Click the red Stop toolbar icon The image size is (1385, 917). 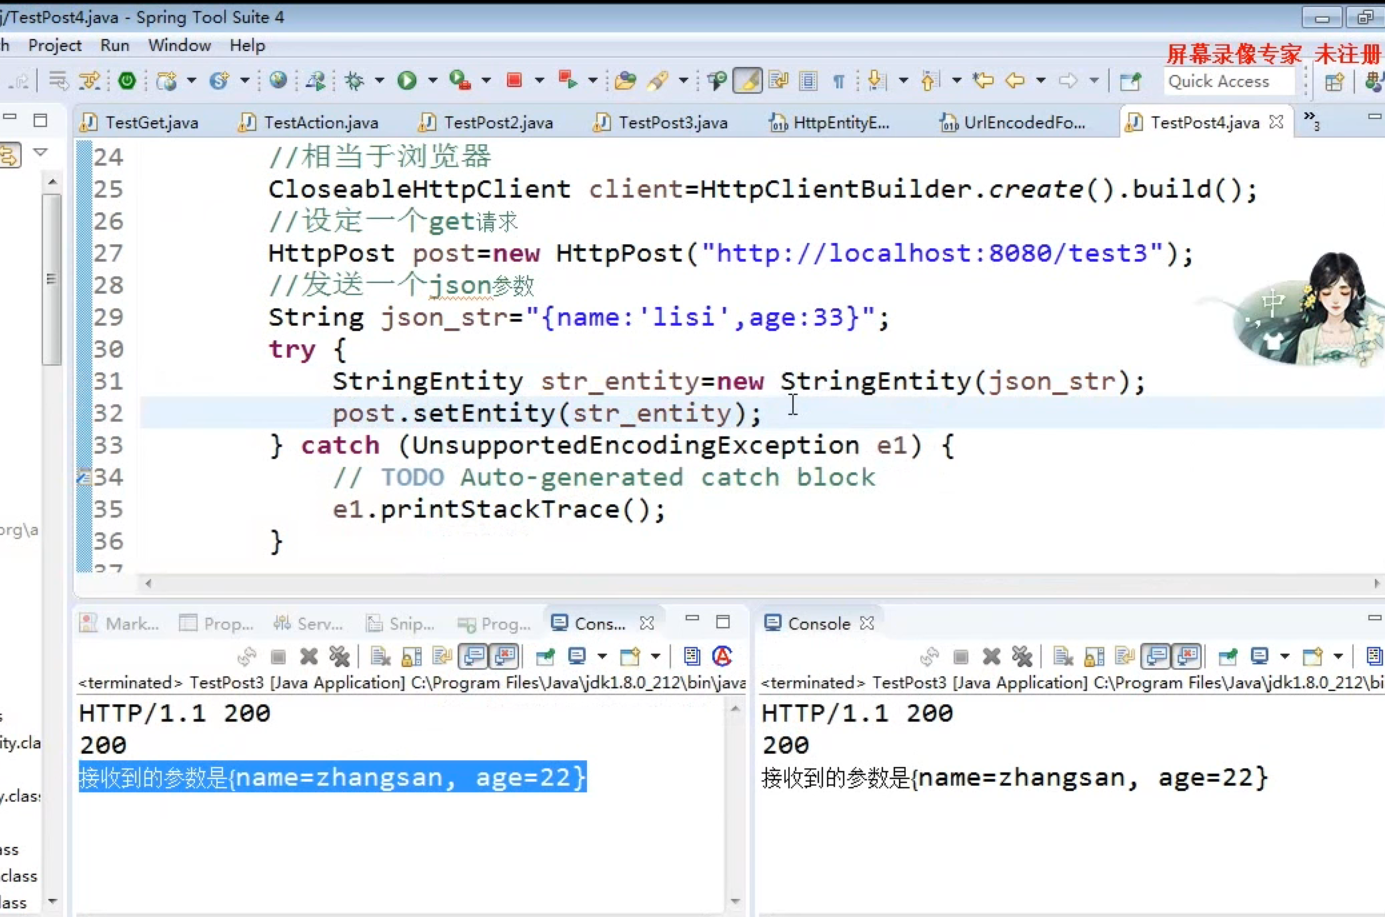(514, 81)
